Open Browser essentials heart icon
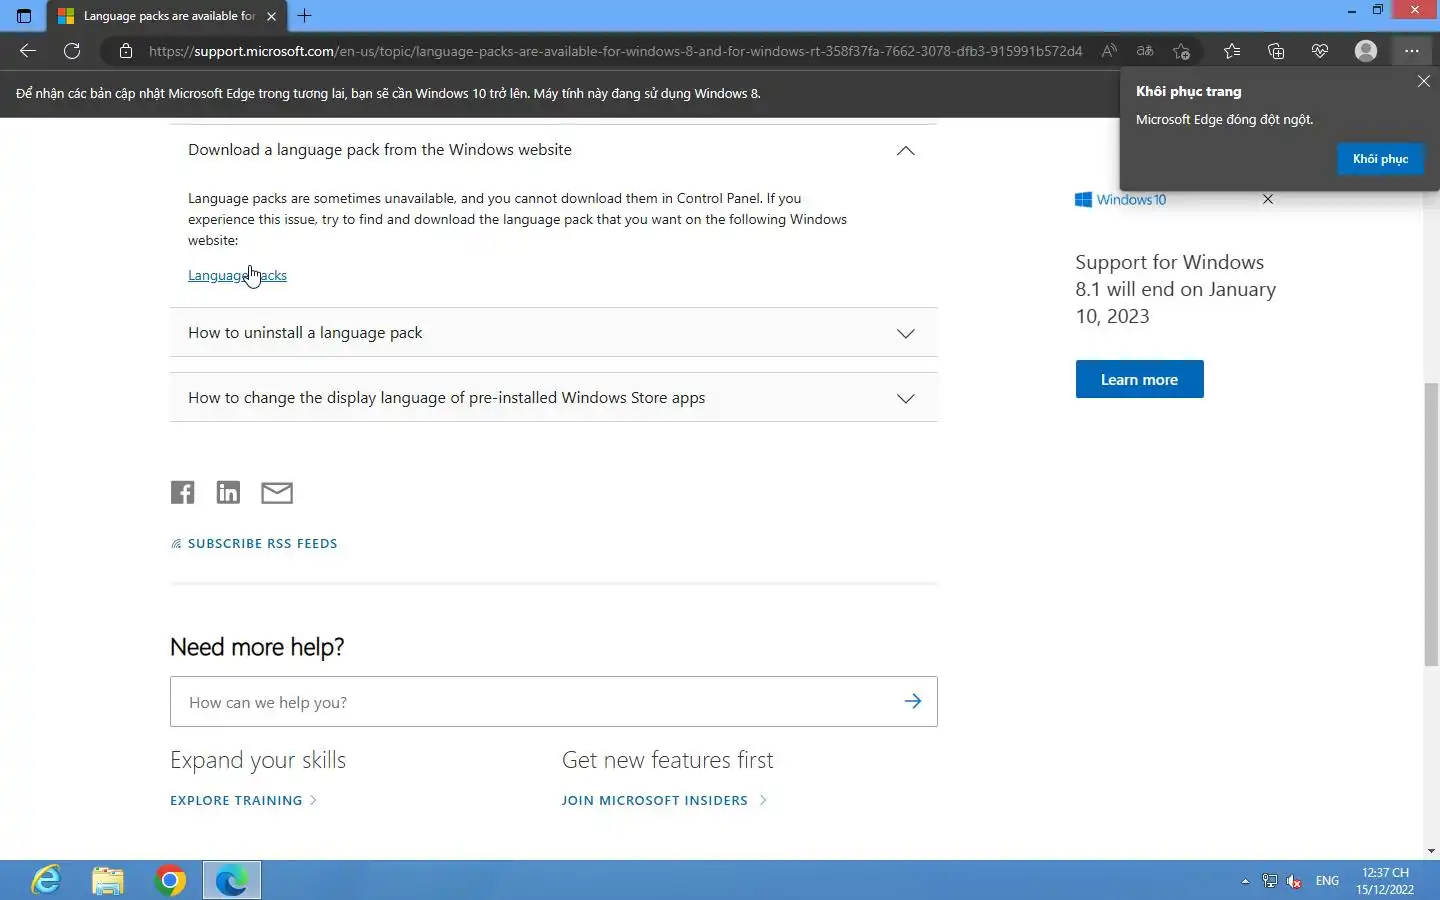Viewport: 1440px width, 900px height. click(x=1320, y=51)
